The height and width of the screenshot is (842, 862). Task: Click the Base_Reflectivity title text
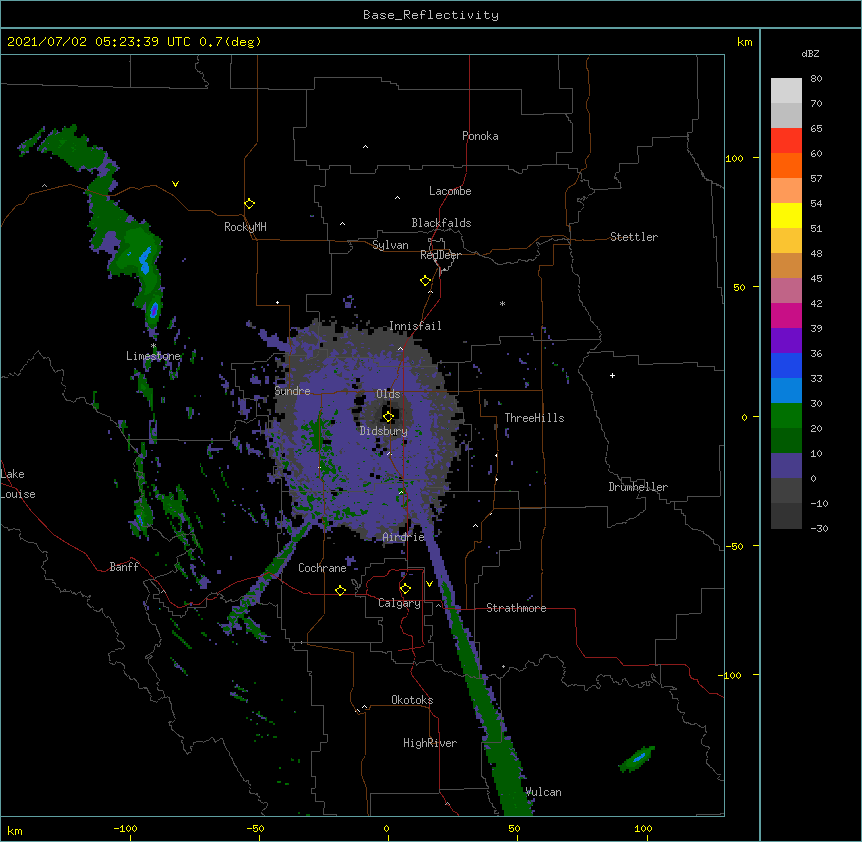[x=431, y=15]
